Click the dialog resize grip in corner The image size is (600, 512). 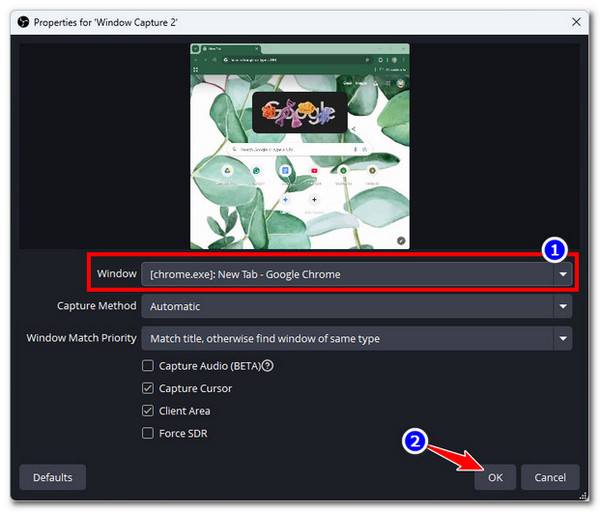pyautogui.click(x=582, y=496)
